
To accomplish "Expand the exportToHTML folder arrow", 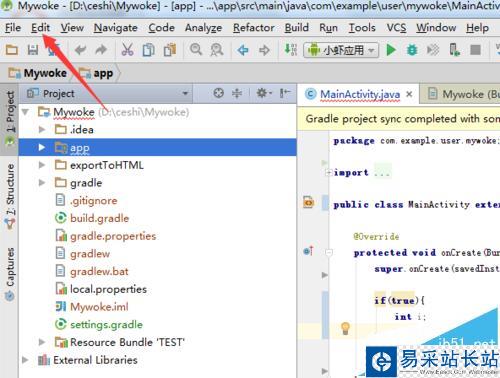I will pos(42,165).
